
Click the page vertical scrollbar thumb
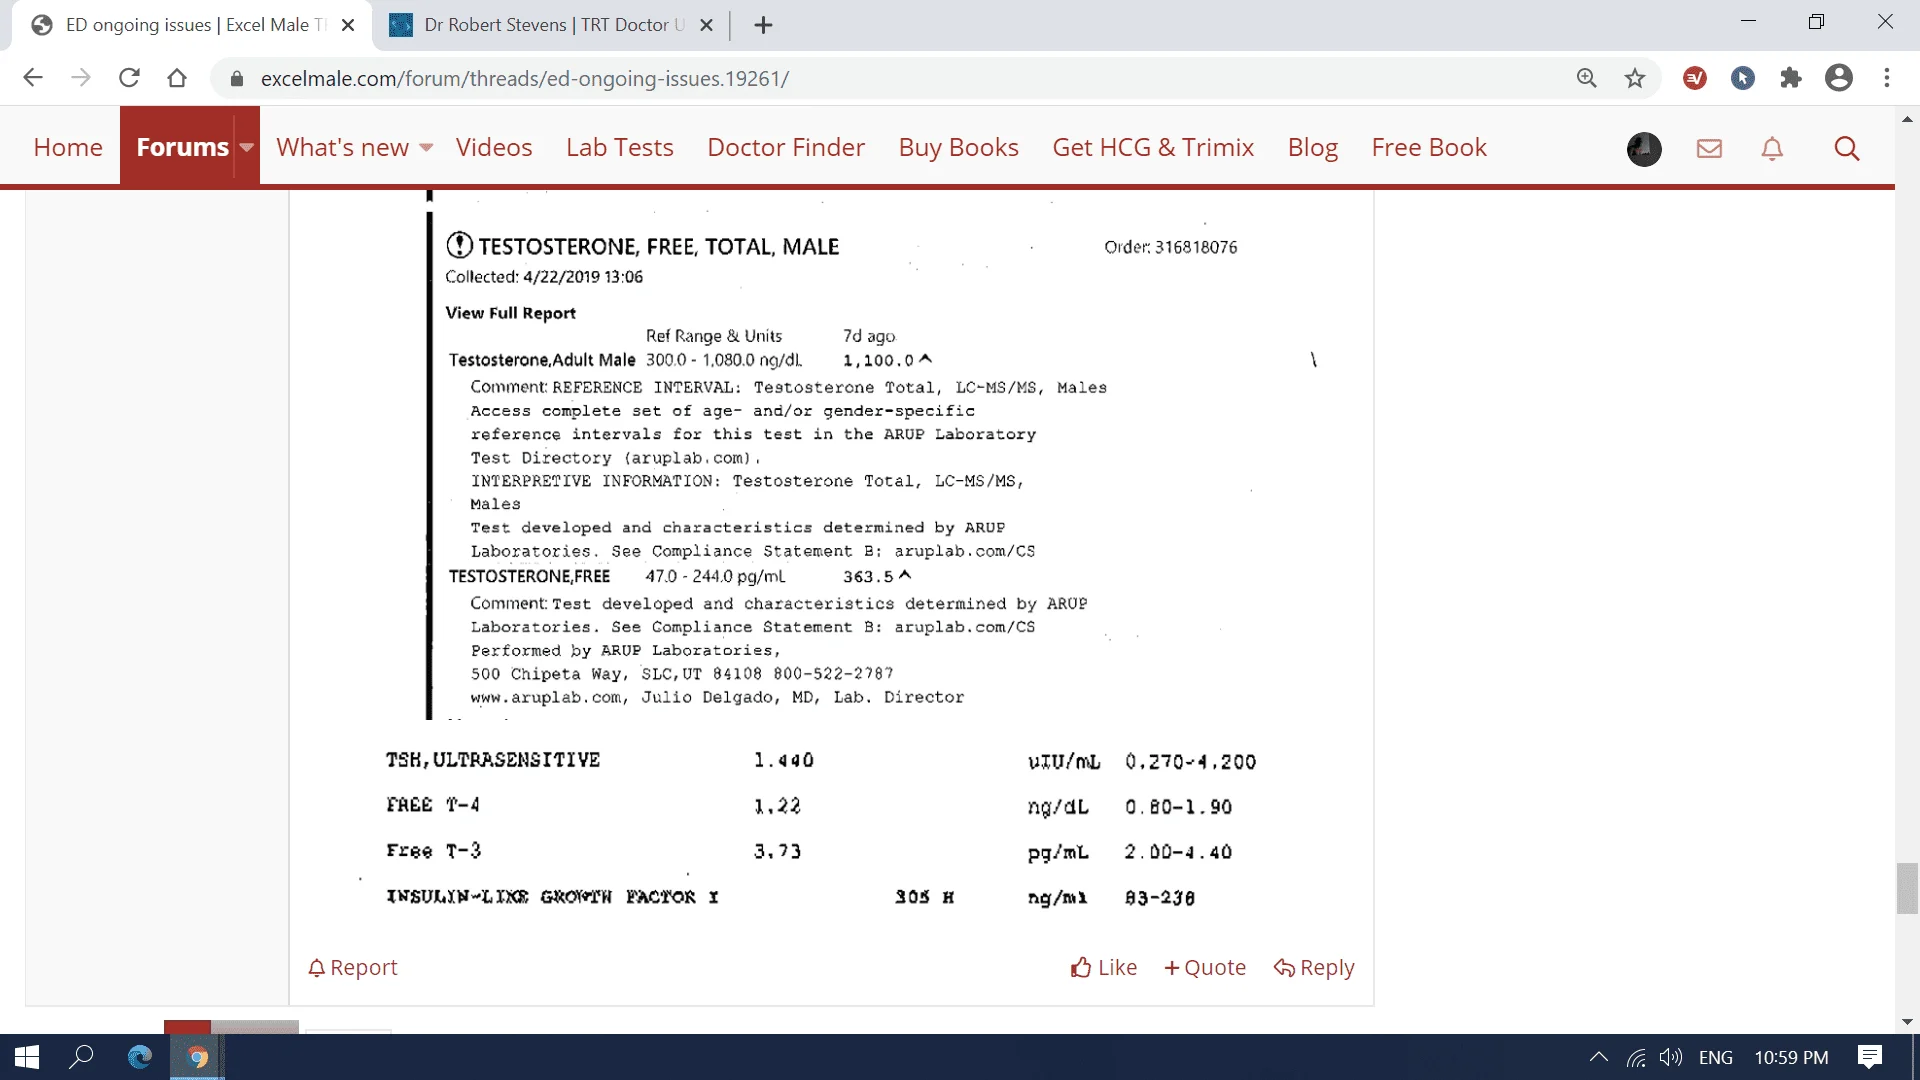point(1907,888)
